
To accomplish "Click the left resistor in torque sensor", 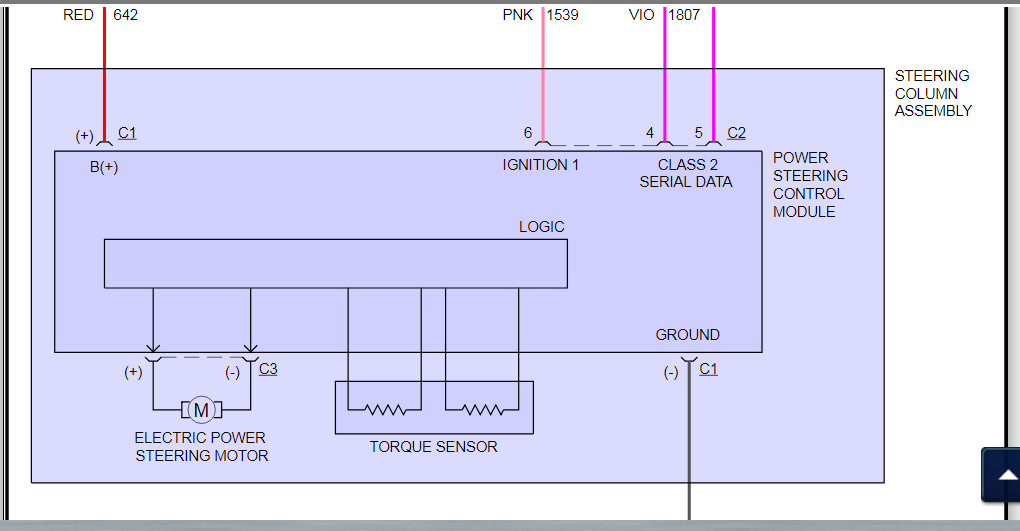I will tap(385, 410).
